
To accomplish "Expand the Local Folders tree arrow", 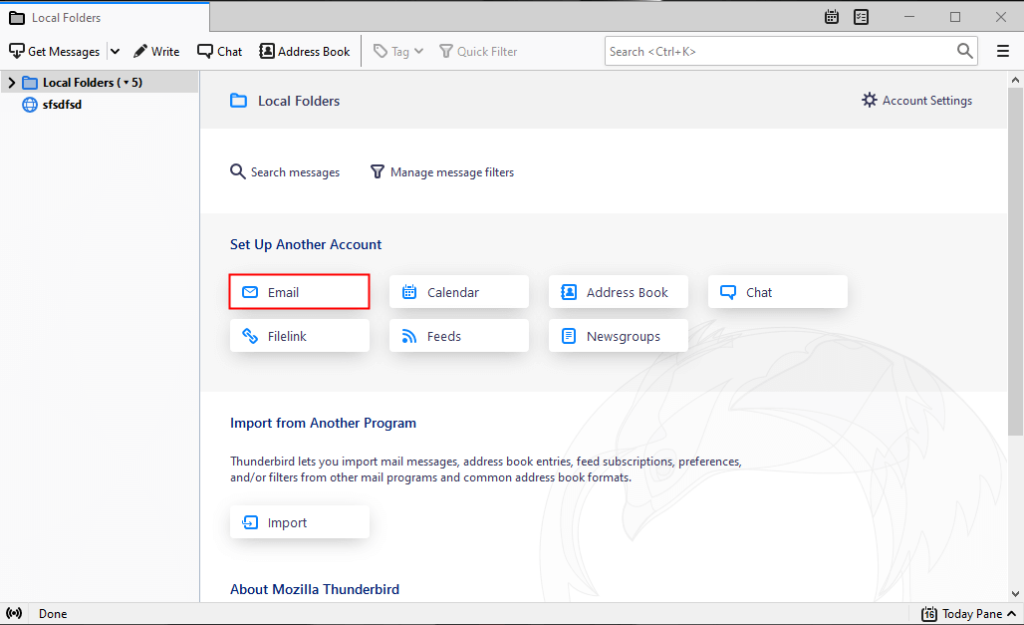I will coord(11,82).
